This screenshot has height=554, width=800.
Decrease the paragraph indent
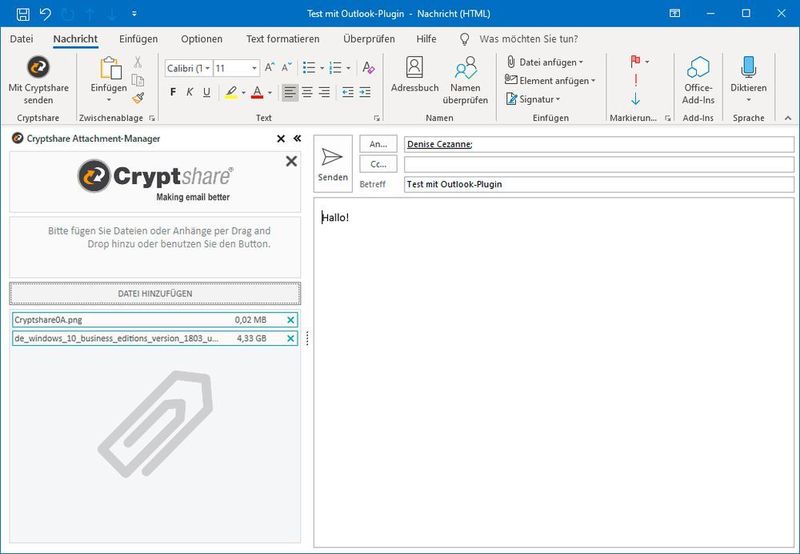pyautogui.click(x=347, y=92)
